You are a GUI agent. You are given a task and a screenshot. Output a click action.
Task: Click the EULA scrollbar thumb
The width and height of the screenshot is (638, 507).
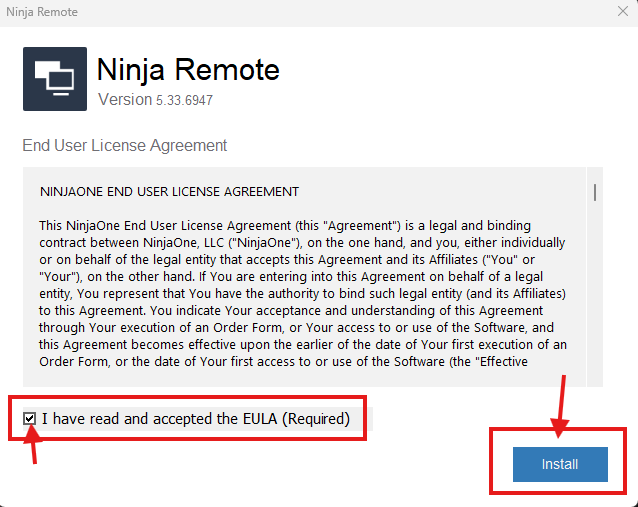(x=595, y=191)
